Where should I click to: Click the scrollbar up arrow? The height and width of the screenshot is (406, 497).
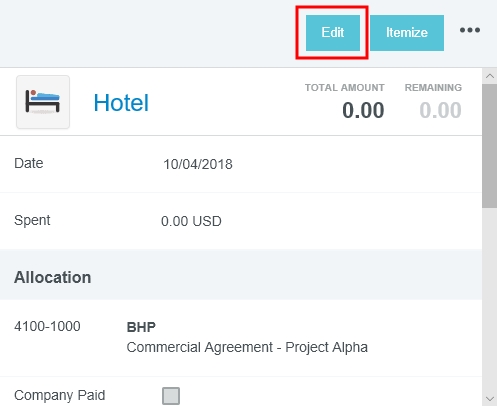[x=490, y=76]
